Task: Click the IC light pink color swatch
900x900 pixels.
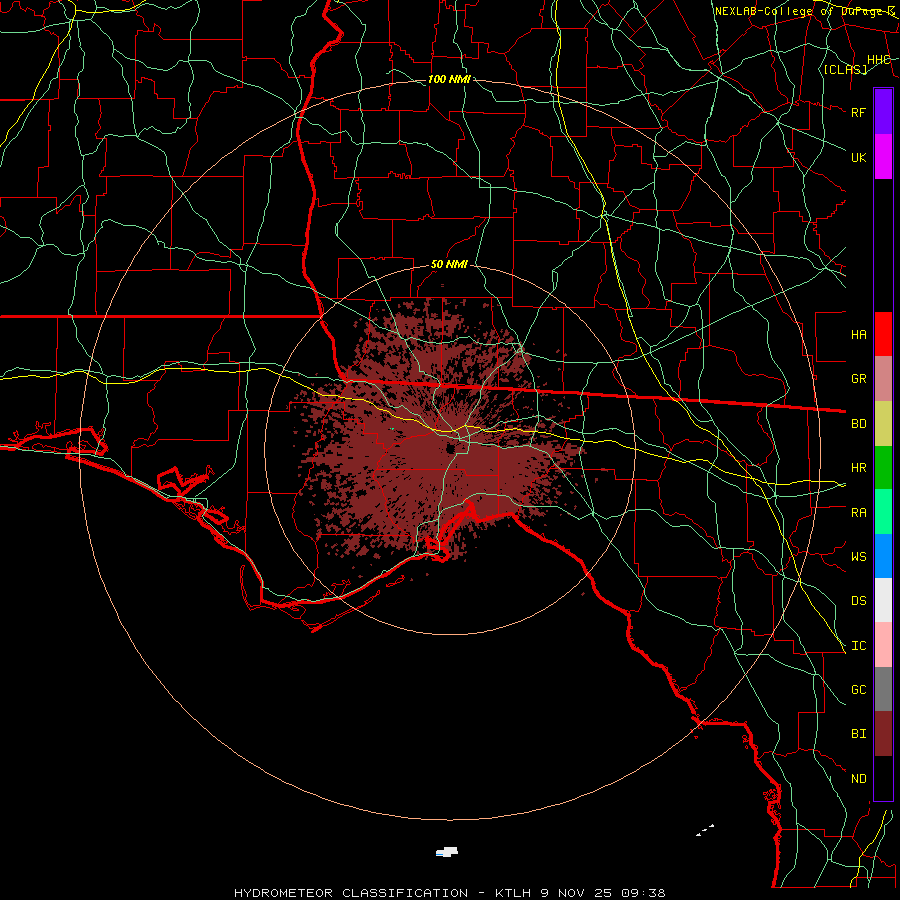Action: 883,645
